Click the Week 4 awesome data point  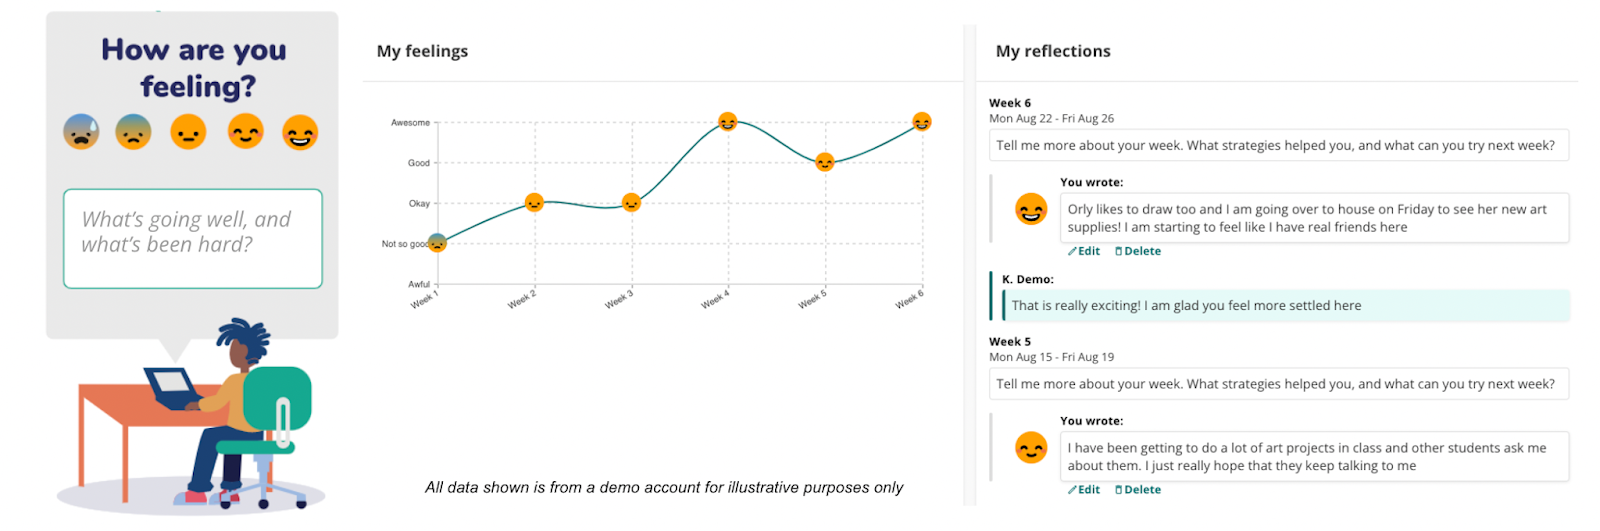pos(728,122)
